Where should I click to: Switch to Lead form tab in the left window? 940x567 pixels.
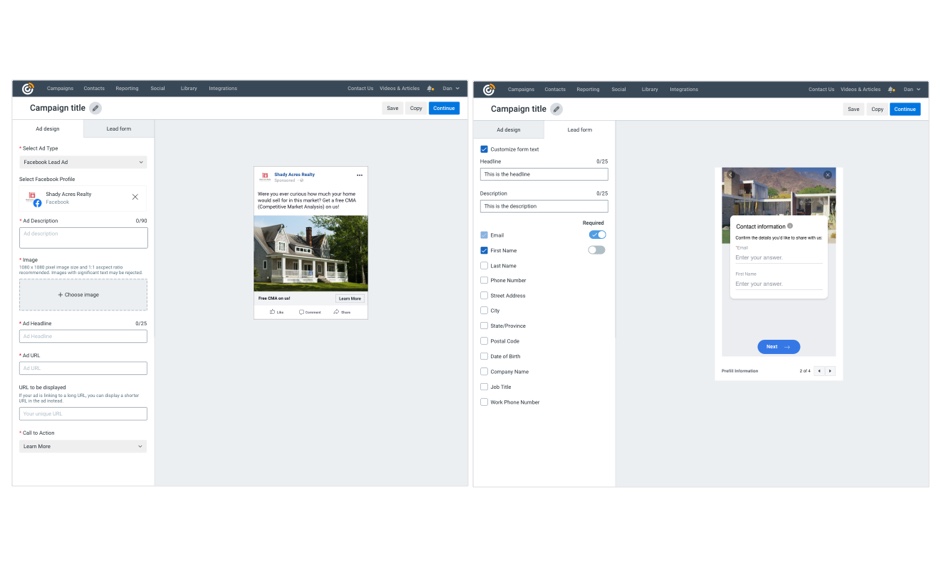tap(119, 129)
